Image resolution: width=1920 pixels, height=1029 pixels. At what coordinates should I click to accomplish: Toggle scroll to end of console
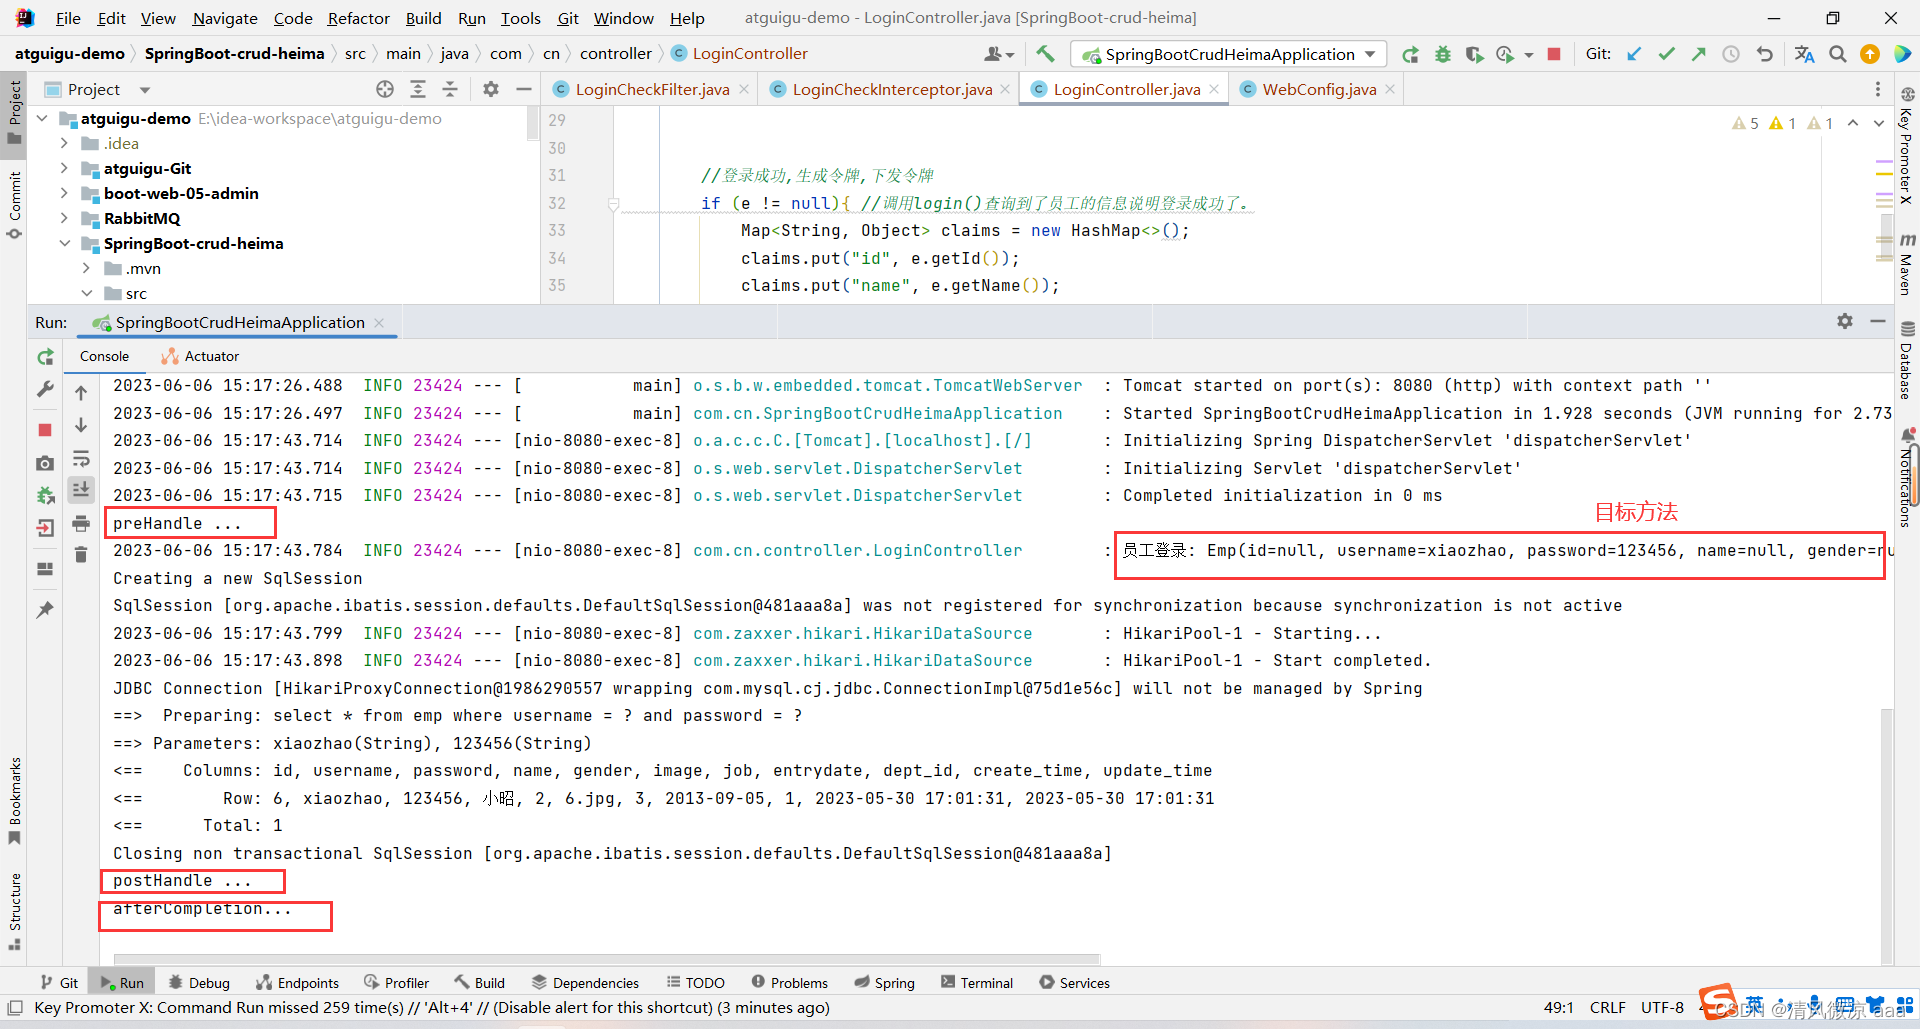pyautogui.click(x=81, y=489)
